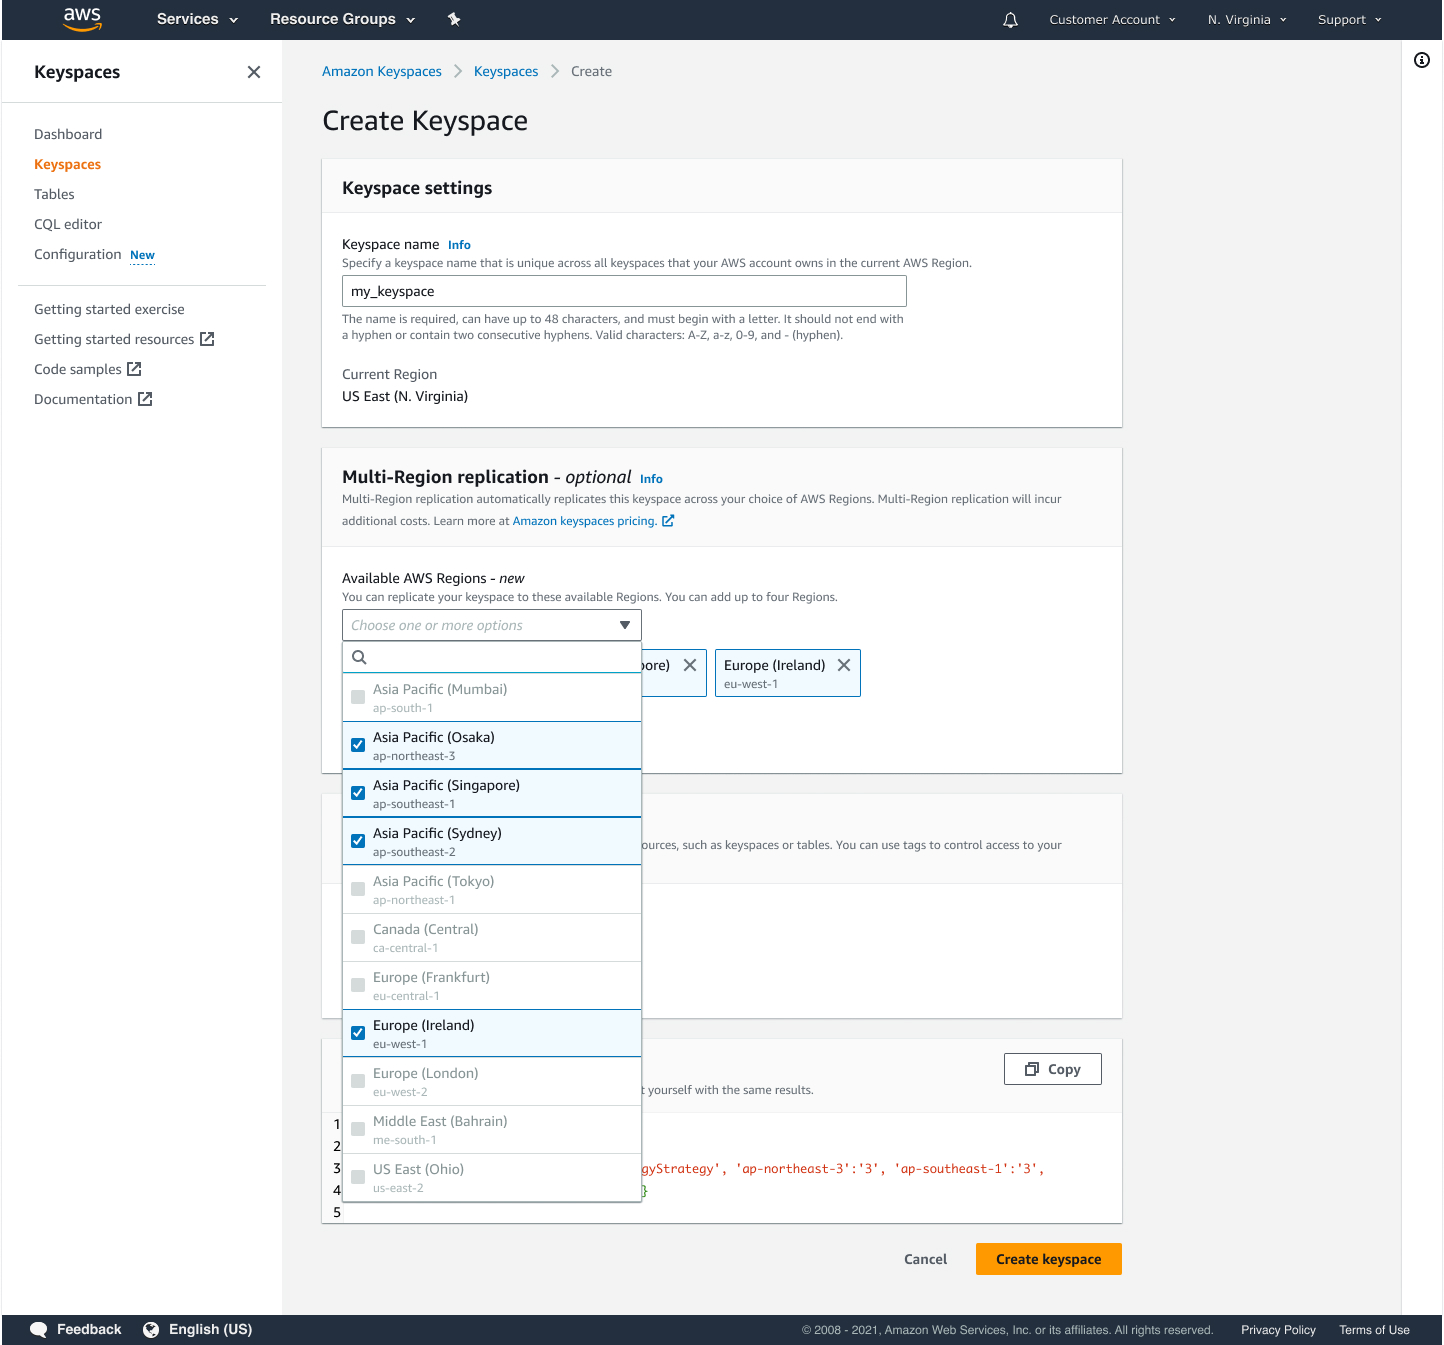Open the info panel icon at top right

1422,60
